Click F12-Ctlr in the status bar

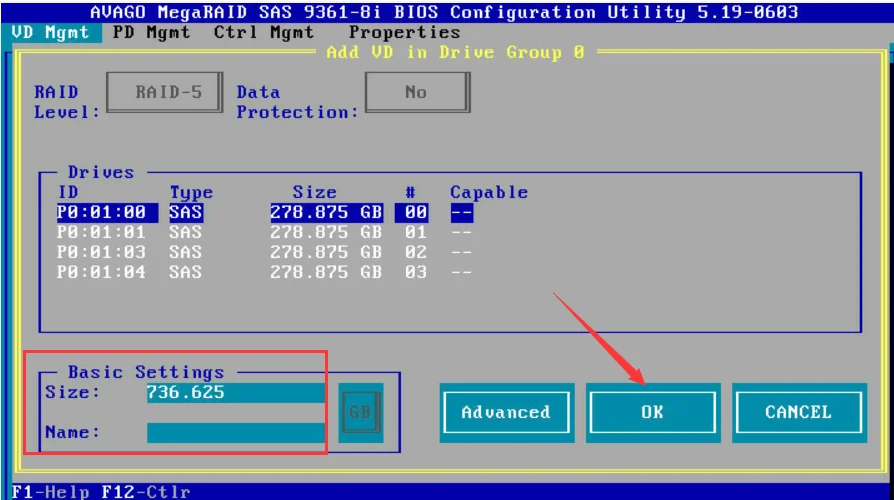[x=145, y=491]
